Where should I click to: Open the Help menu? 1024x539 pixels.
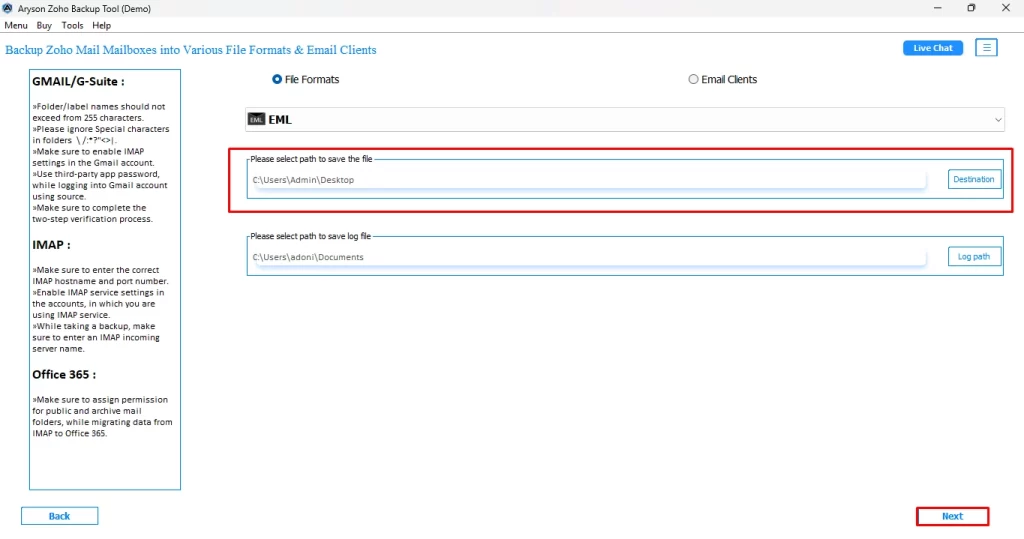[101, 25]
